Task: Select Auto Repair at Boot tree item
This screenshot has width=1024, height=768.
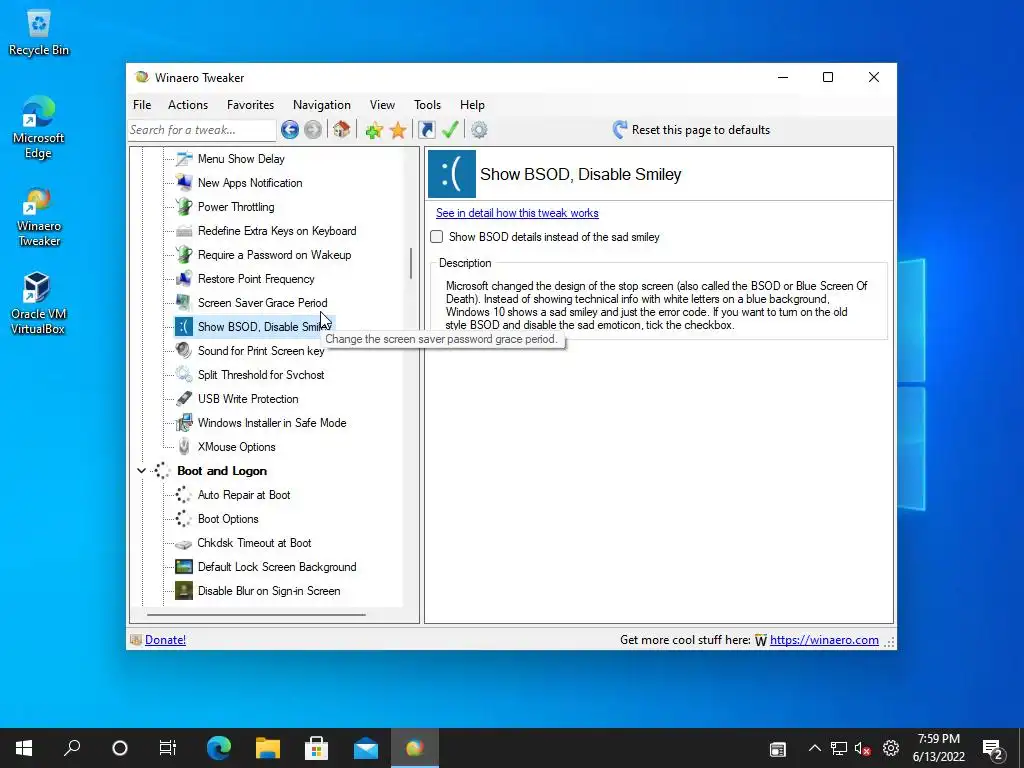Action: coord(244,495)
